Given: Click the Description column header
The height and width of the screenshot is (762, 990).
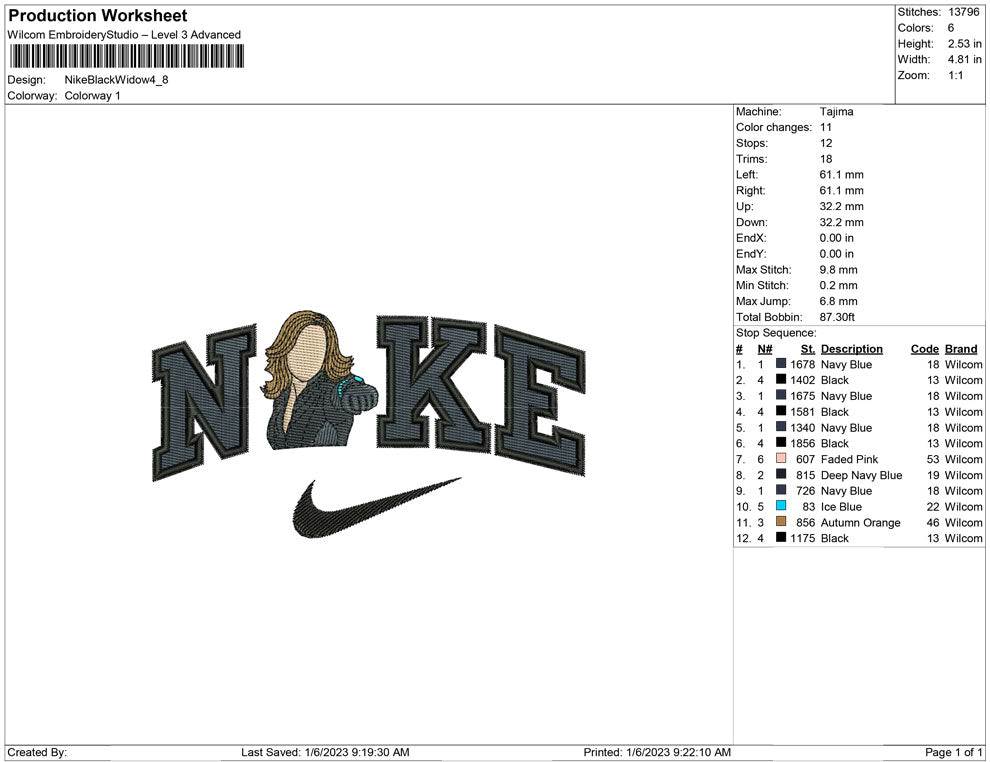Looking at the screenshot, I should pyautogui.click(x=852, y=349).
